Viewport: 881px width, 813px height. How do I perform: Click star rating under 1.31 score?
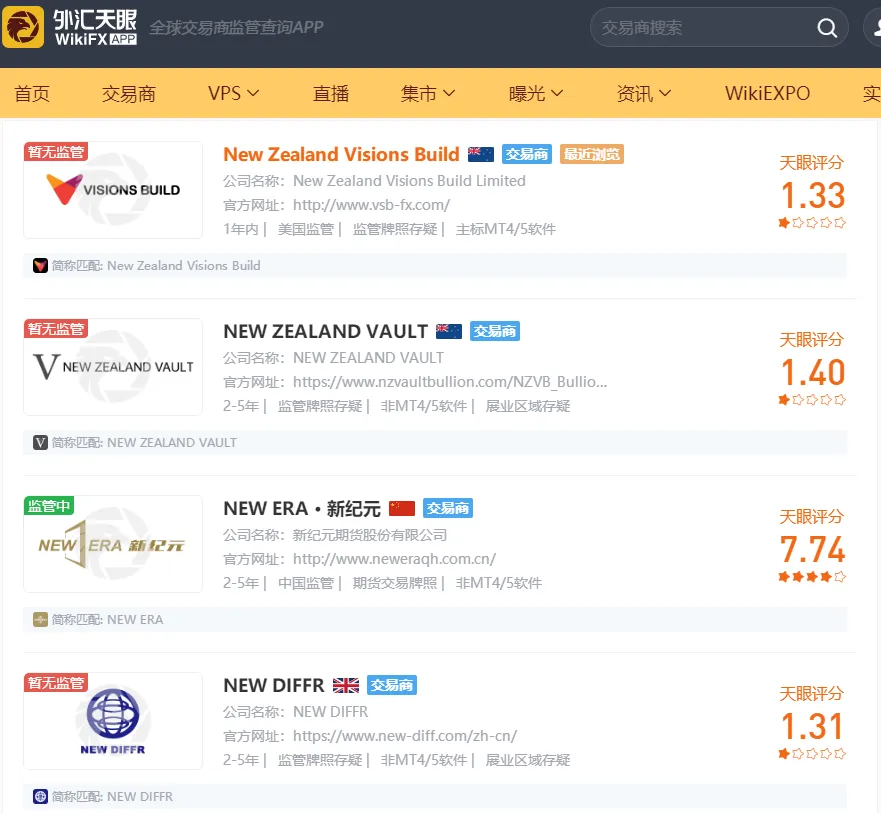(x=812, y=754)
